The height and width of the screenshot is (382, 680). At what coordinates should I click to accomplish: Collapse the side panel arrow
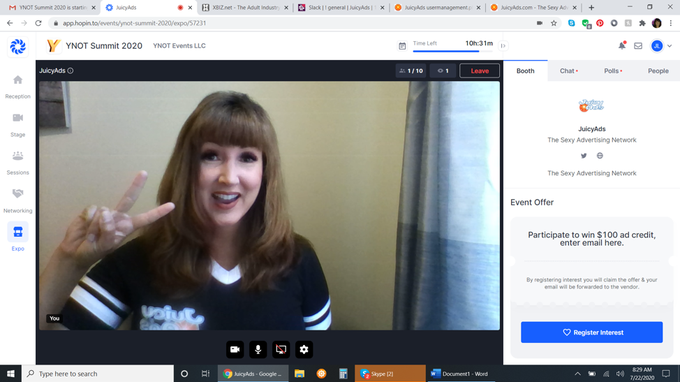(503, 46)
